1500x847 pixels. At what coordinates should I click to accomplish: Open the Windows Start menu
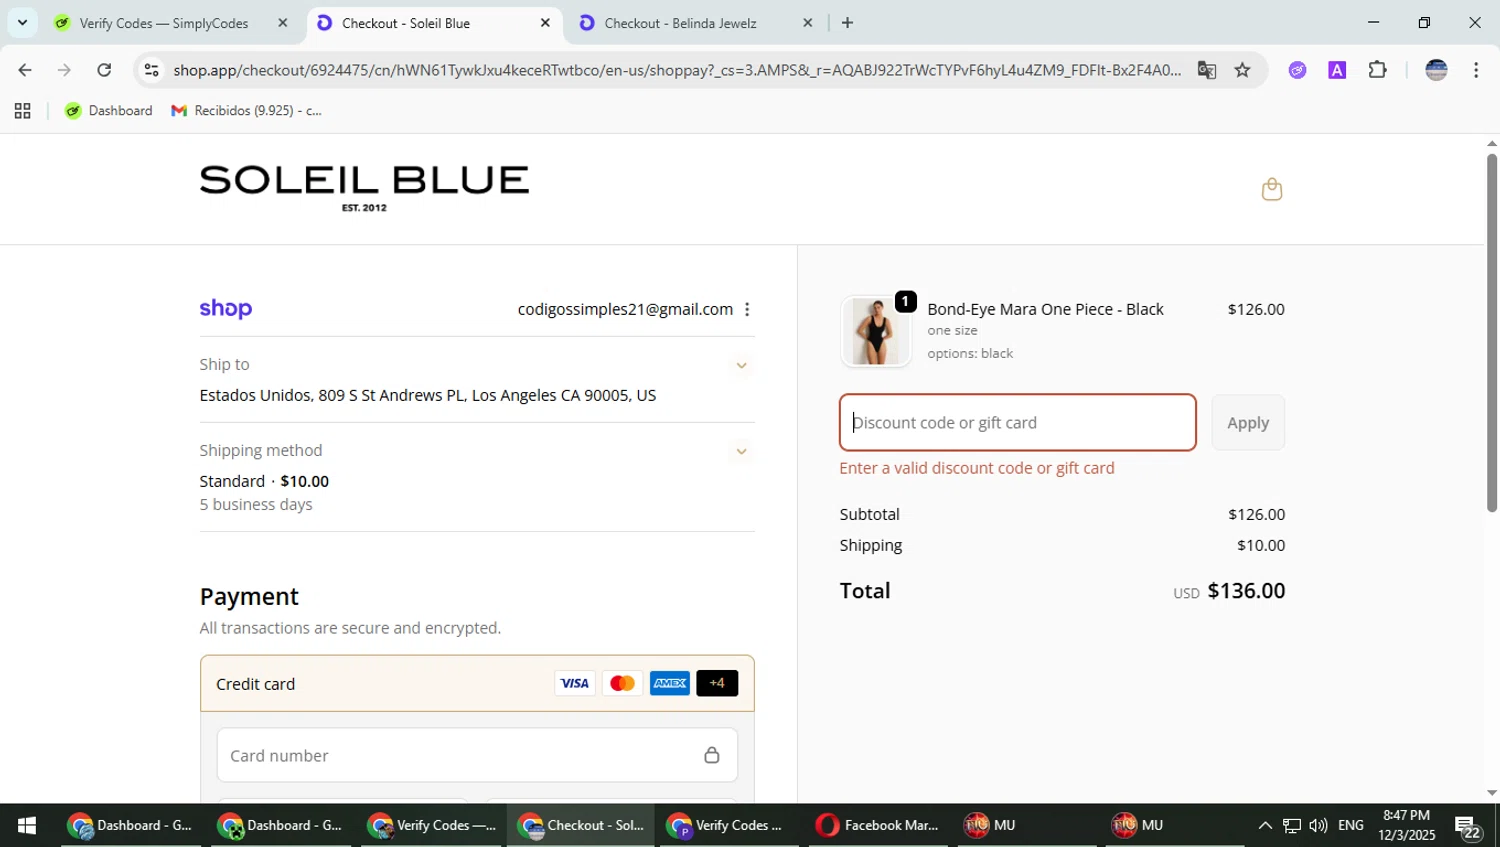point(27,825)
